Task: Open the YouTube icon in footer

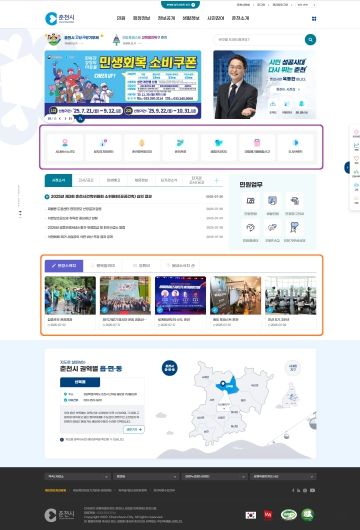Action: 312,490
